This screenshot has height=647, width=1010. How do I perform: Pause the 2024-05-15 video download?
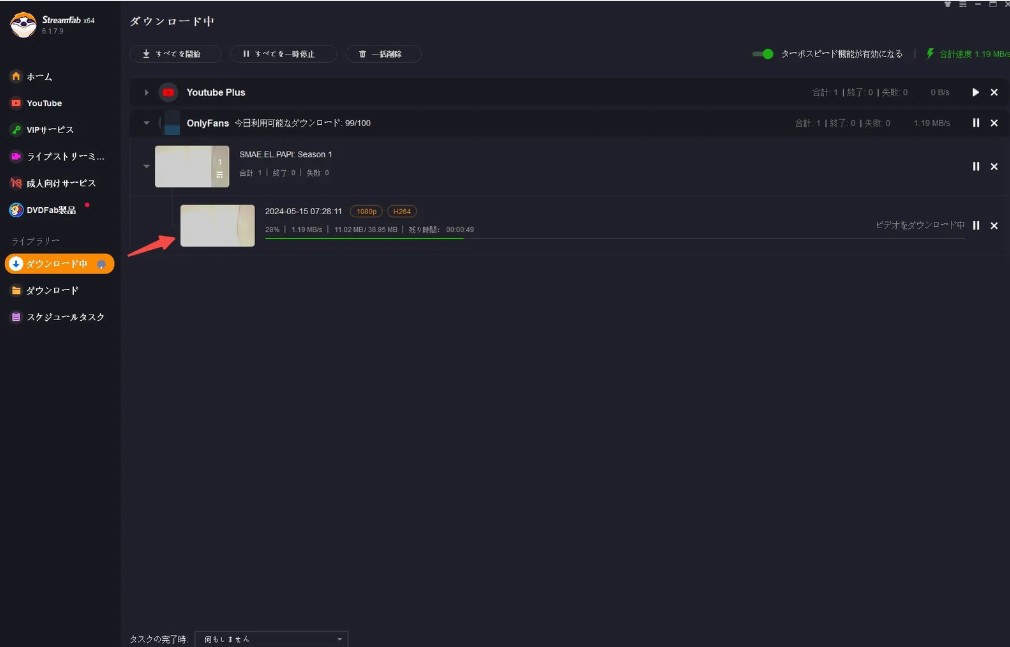976,226
